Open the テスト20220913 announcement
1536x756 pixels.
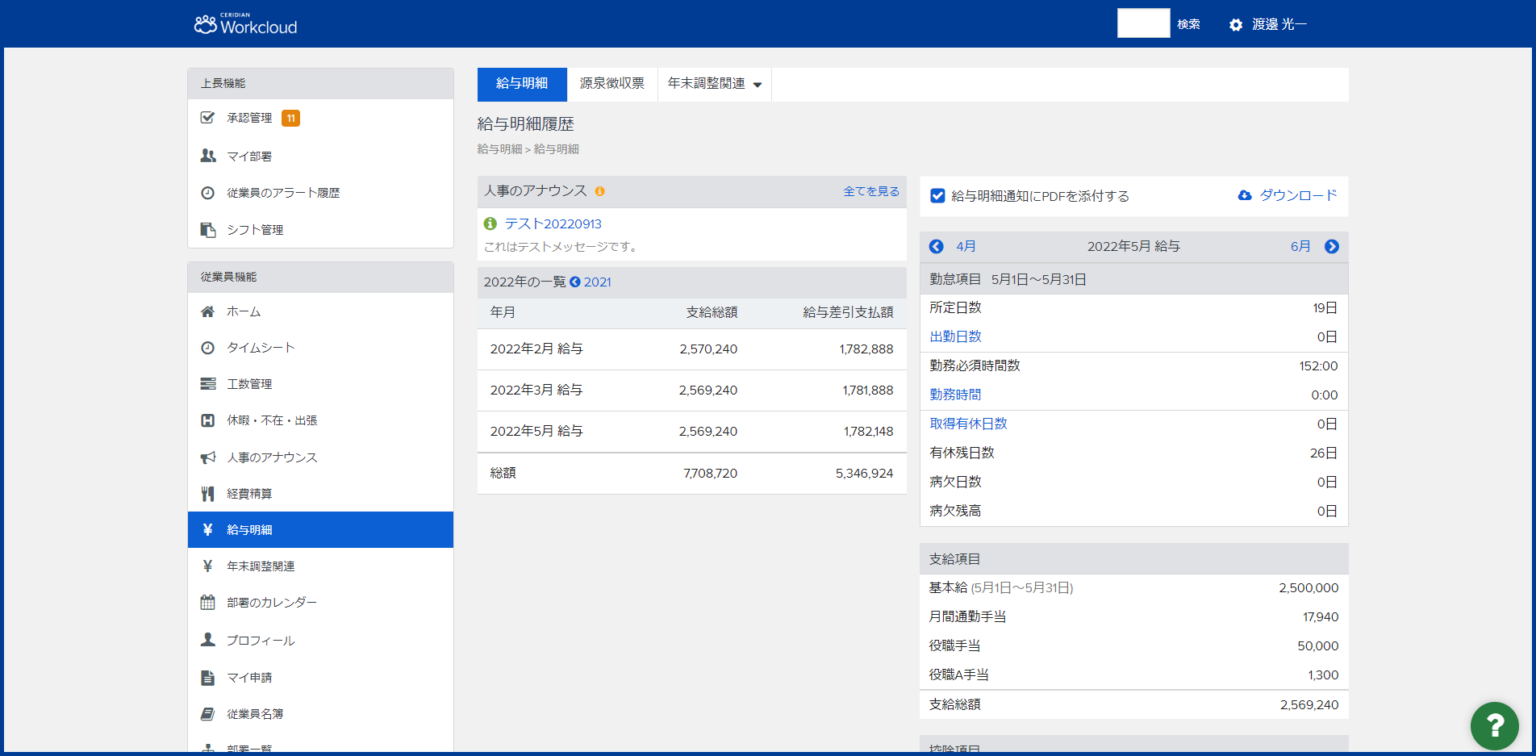[554, 224]
